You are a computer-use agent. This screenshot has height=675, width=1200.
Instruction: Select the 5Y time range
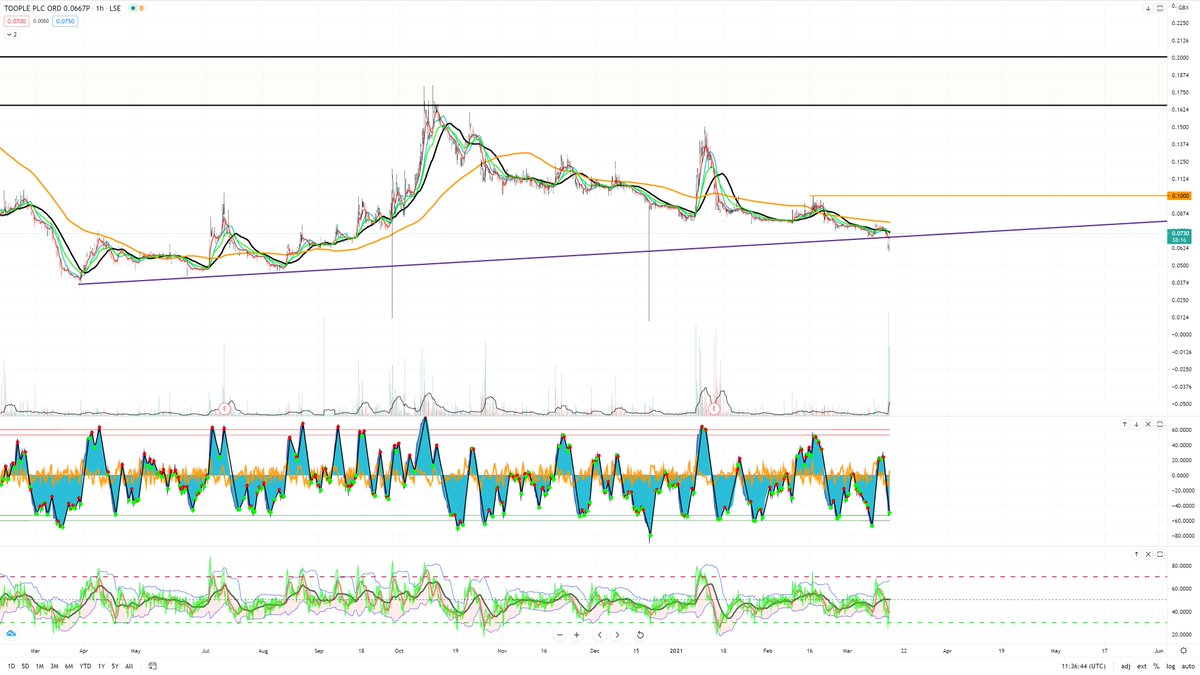(x=115, y=665)
